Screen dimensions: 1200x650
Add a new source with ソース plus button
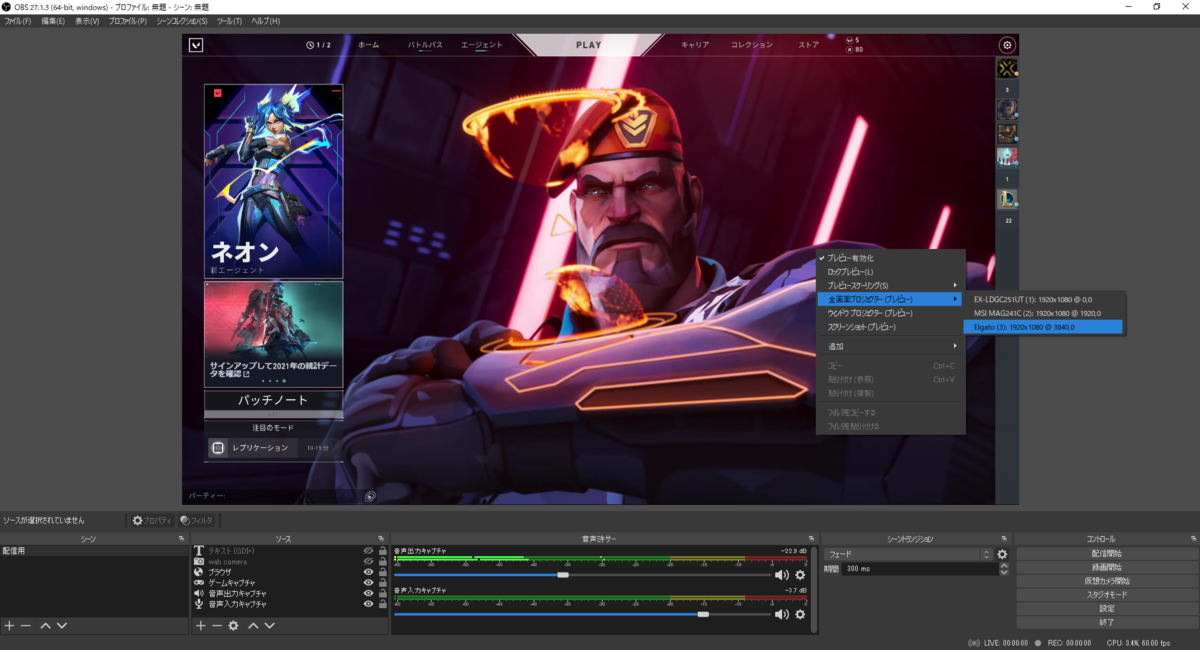pyautogui.click(x=200, y=625)
